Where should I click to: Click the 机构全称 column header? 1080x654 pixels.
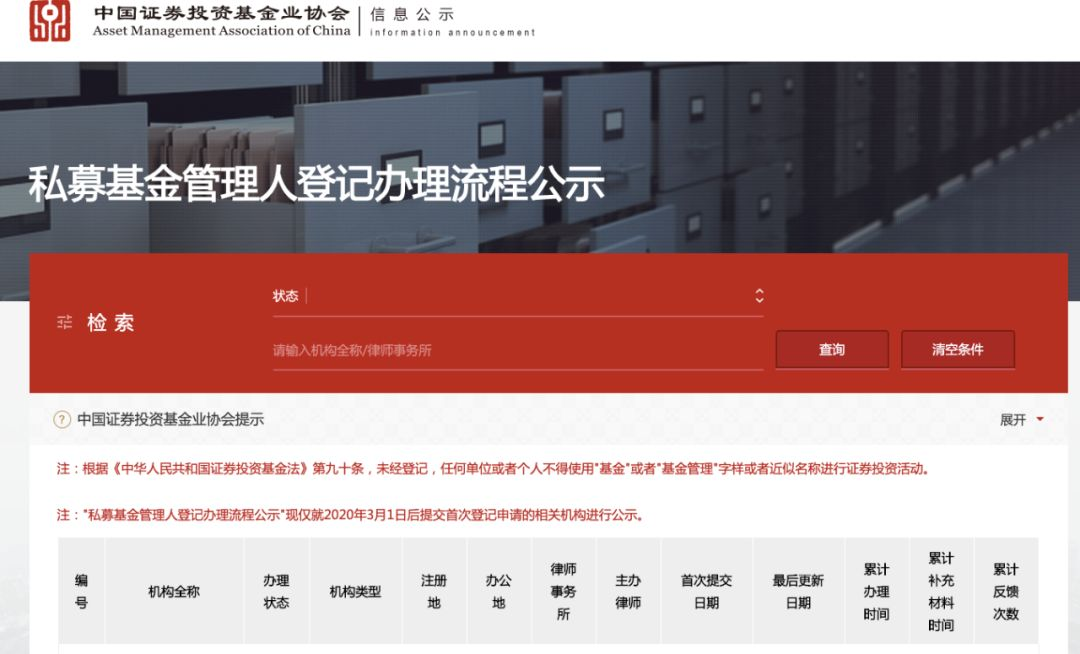tap(174, 592)
